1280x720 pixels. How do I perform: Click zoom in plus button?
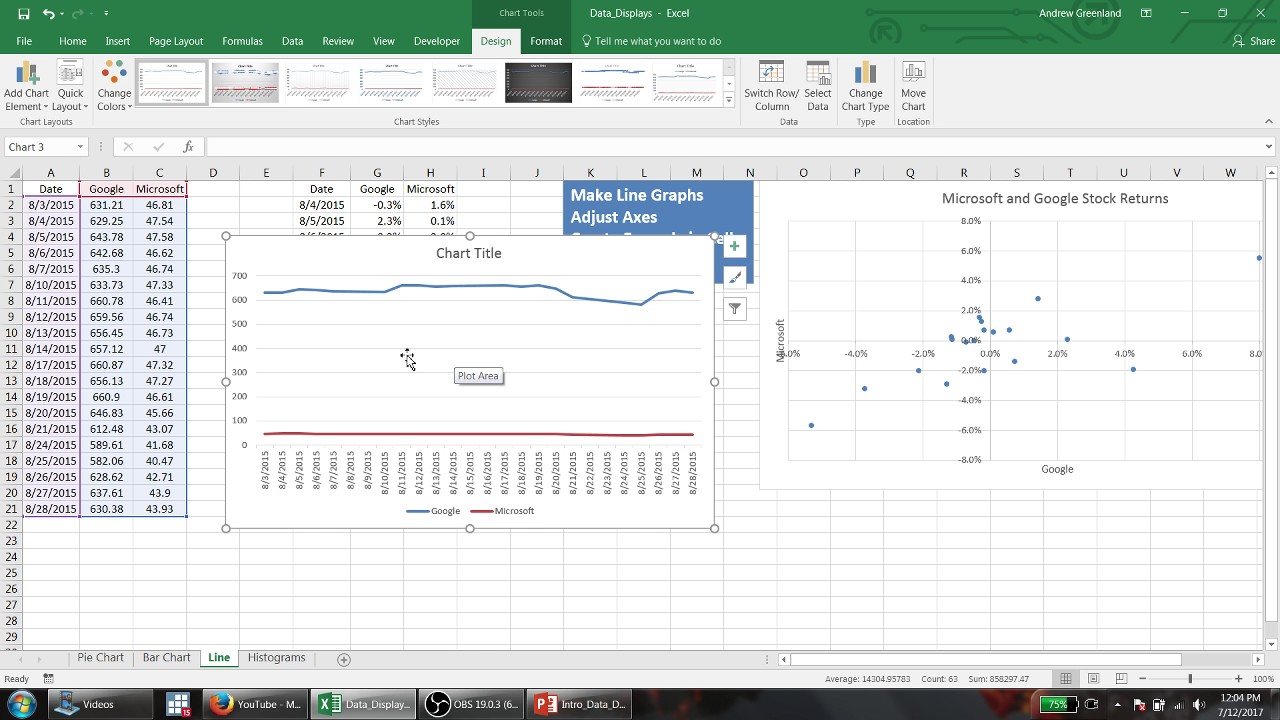(x=1239, y=679)
